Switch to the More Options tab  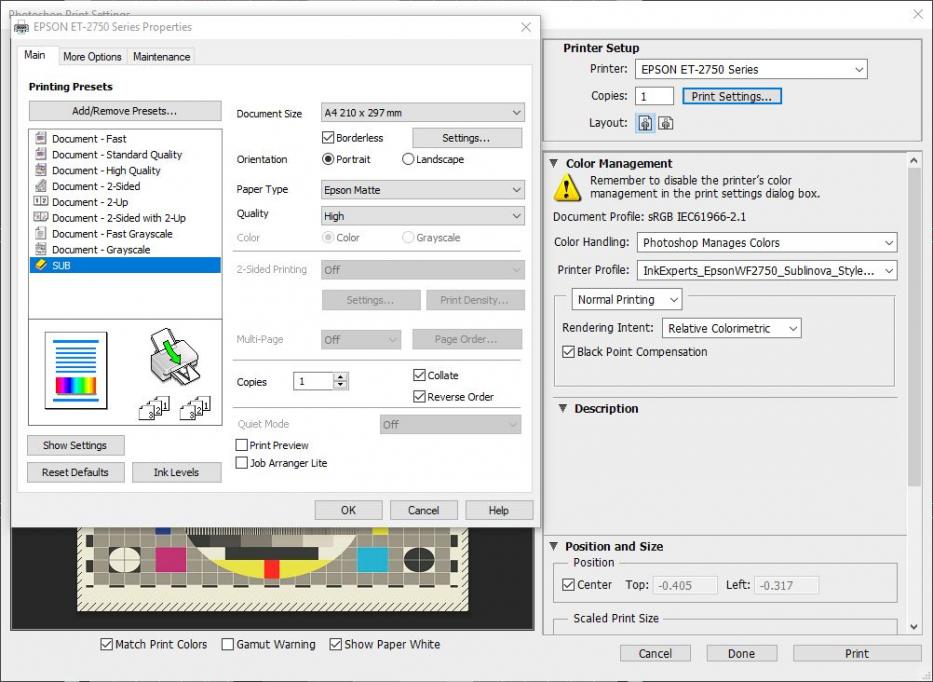click(92, 57)
